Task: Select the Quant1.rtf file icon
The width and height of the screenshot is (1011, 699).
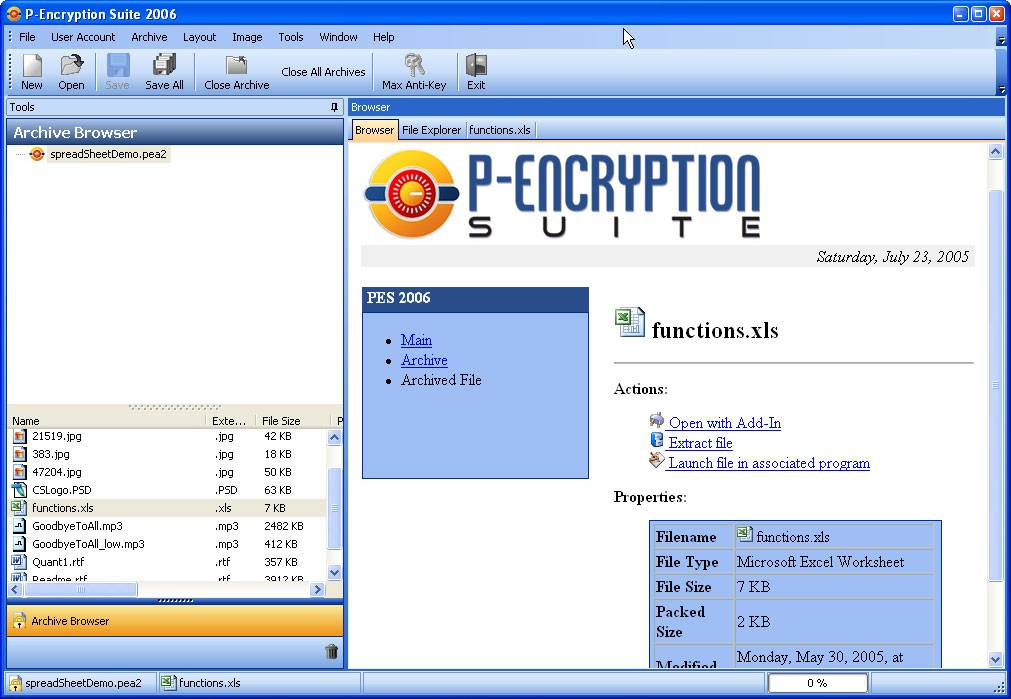Action: click(19, 562)
